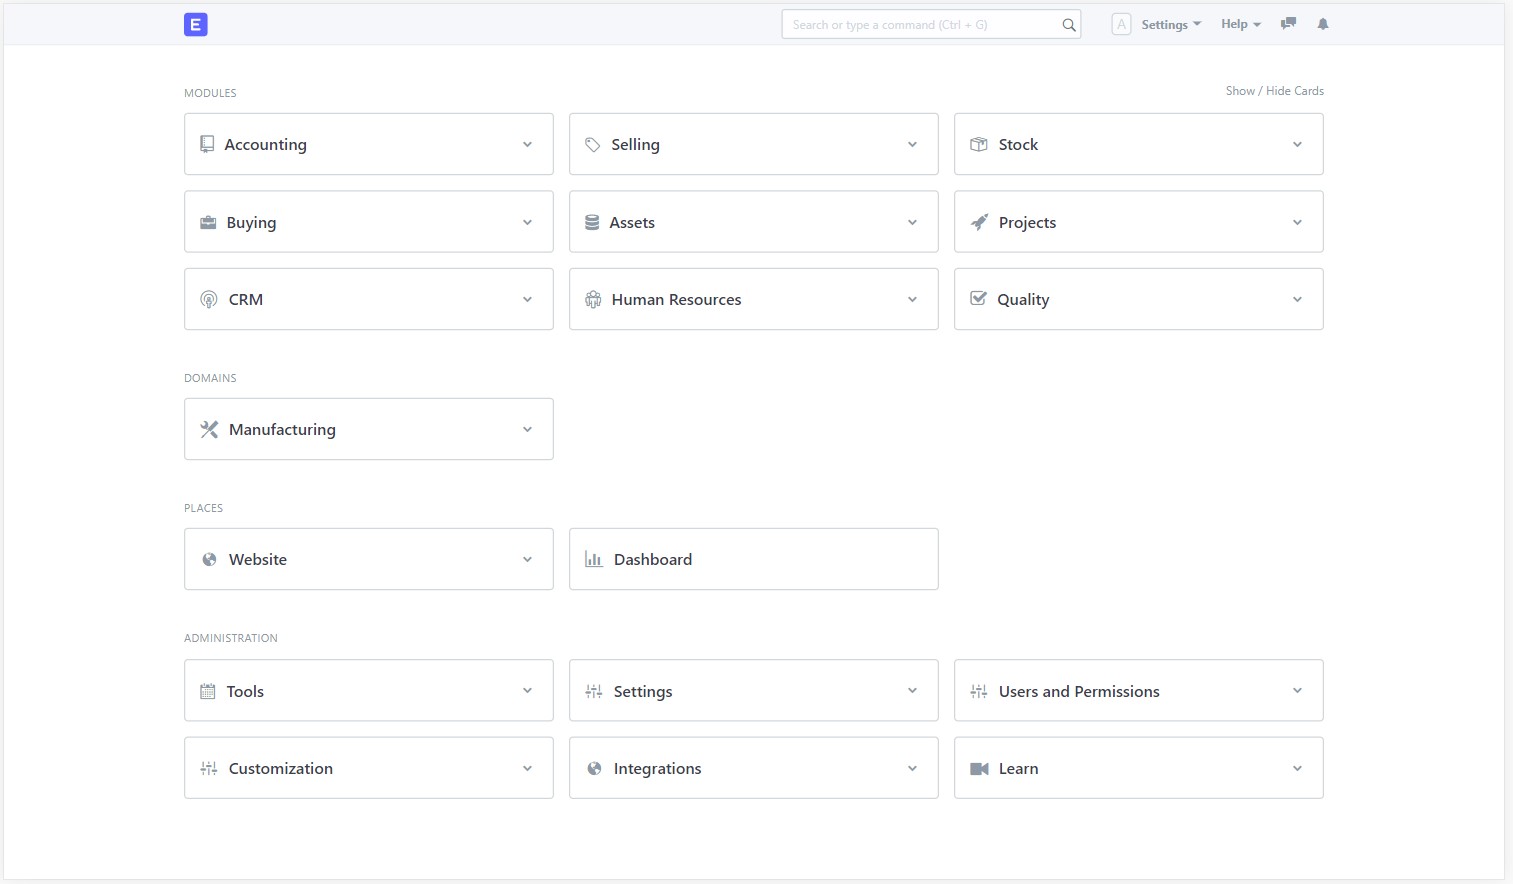This screenshot has height=884, width=1513.
Task: Click the search magnifier icon
Action: tap(1069, 25)
